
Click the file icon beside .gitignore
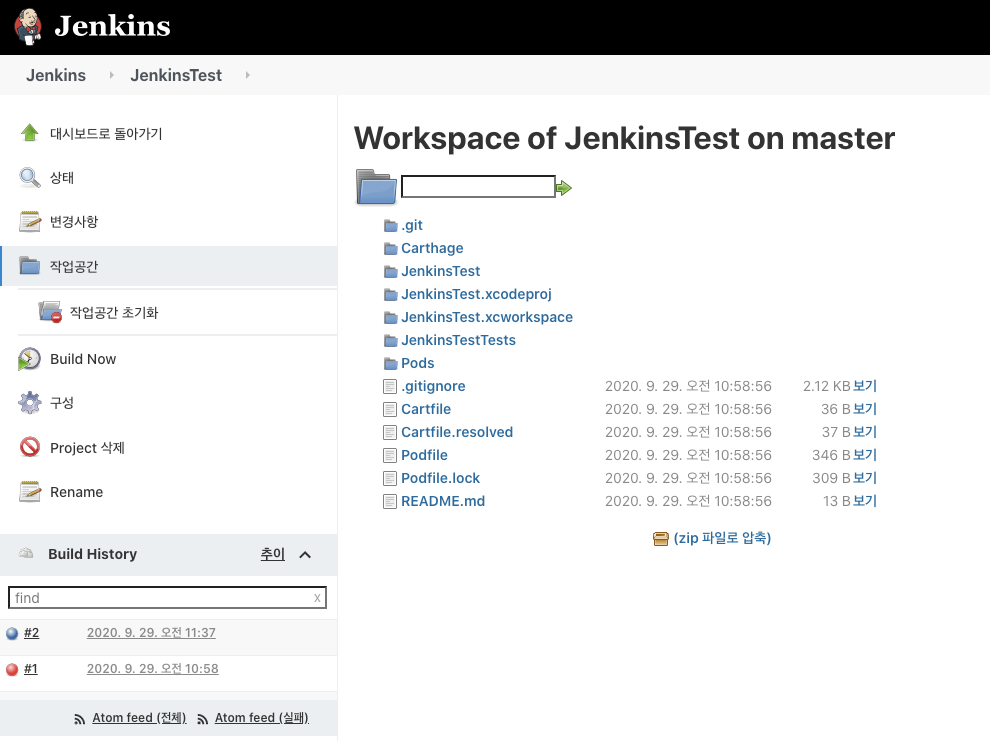[390, 386]
